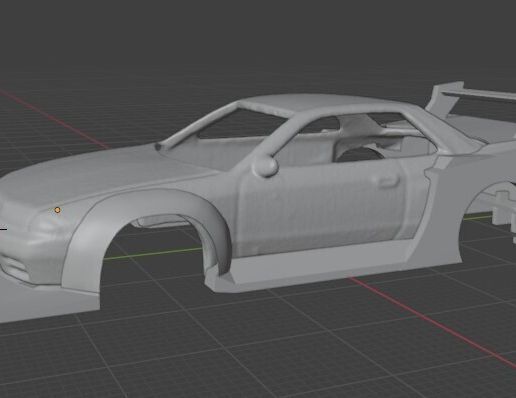Click the orange origin dot on the fender
Viewport: 516px width, 398px height.
(57, 210)
